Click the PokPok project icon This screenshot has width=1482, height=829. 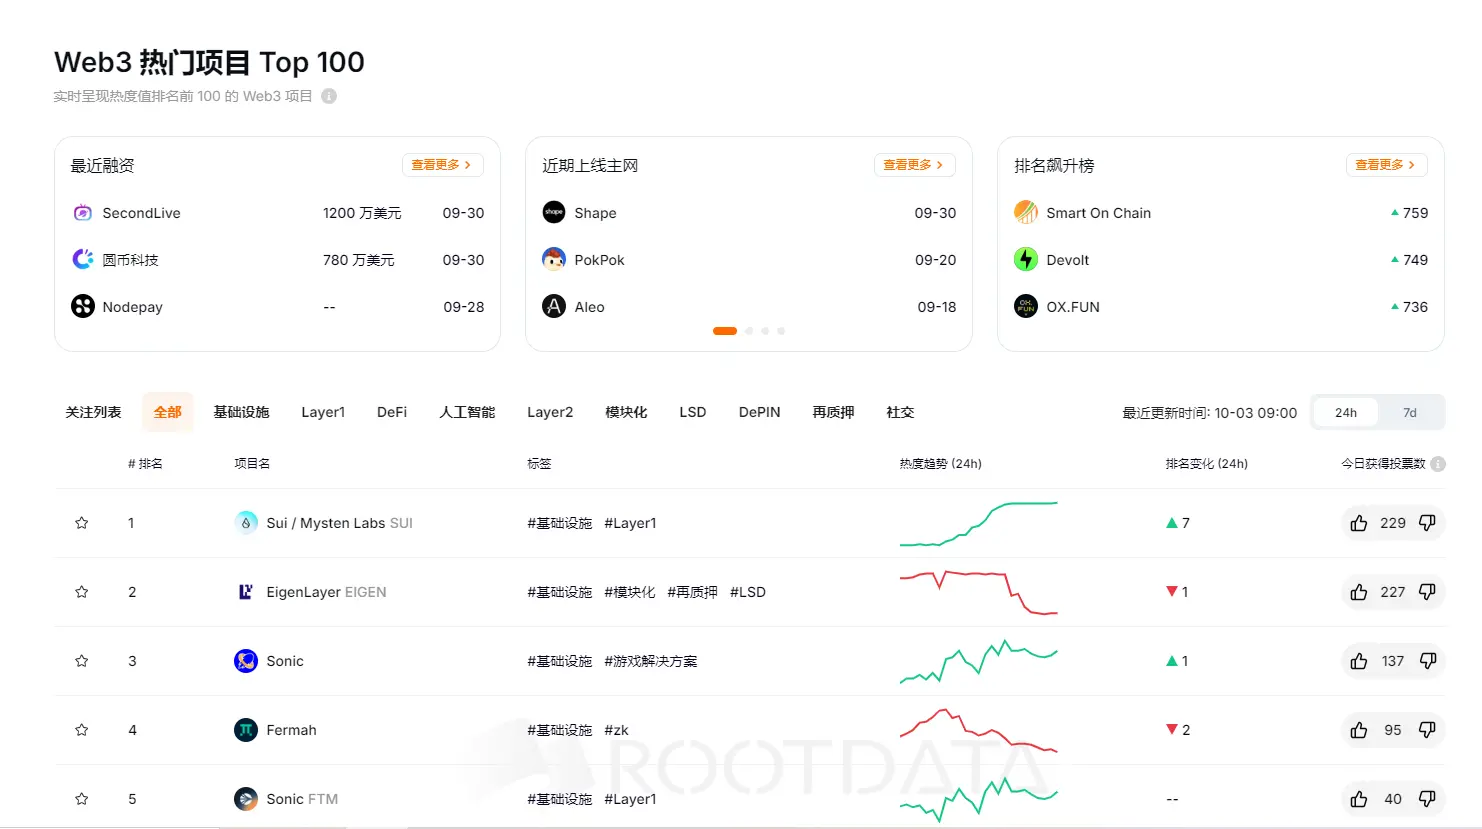coord(554,259)
